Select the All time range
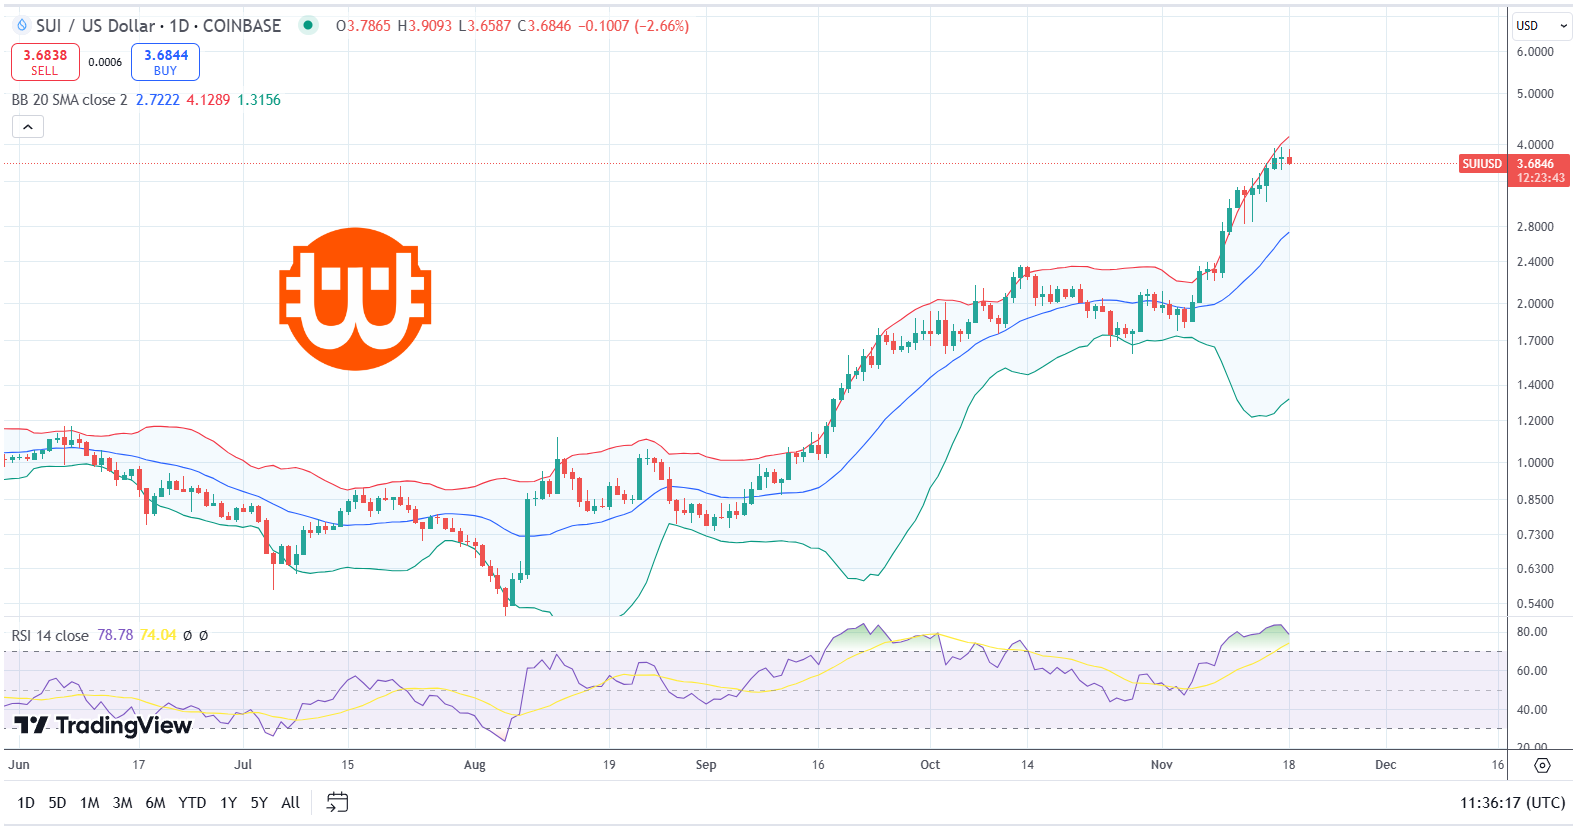This screenshot has width=1577, height=830. pos(290,803)
